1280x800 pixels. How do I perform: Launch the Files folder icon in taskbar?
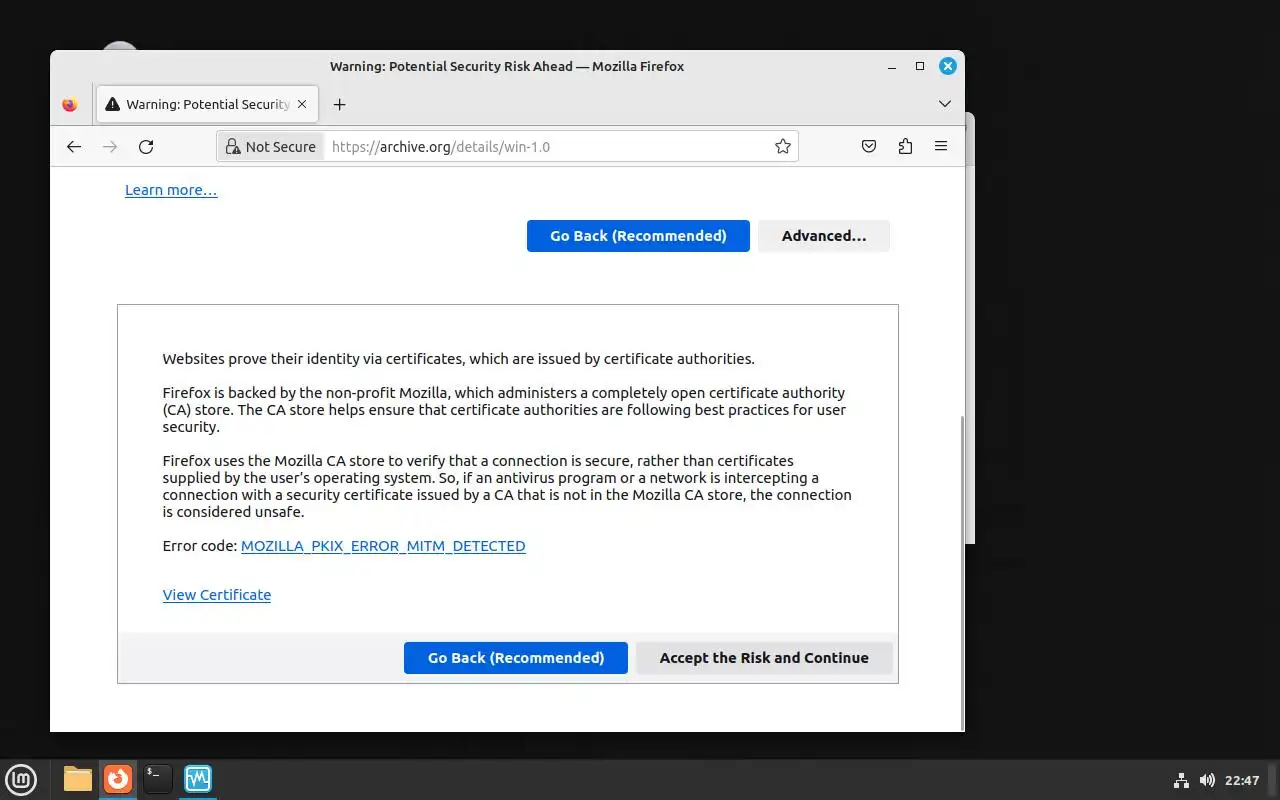[x=78, y=779]
